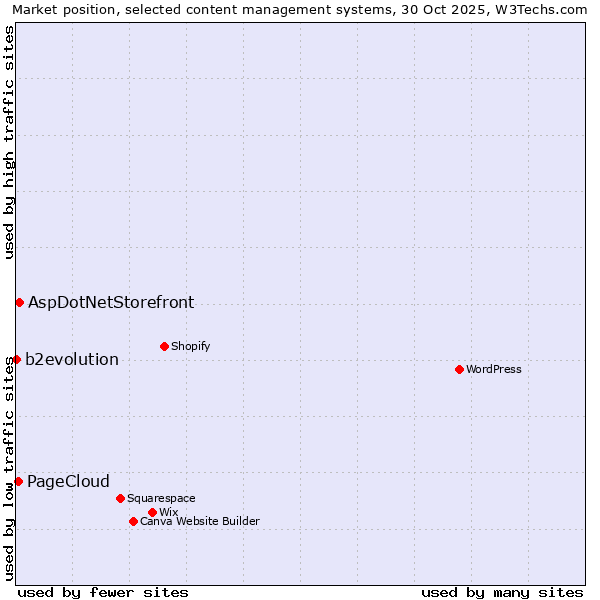600x600 pixels.
Task: Click the red Canva Website Builder marker
Action: [133, 521]
